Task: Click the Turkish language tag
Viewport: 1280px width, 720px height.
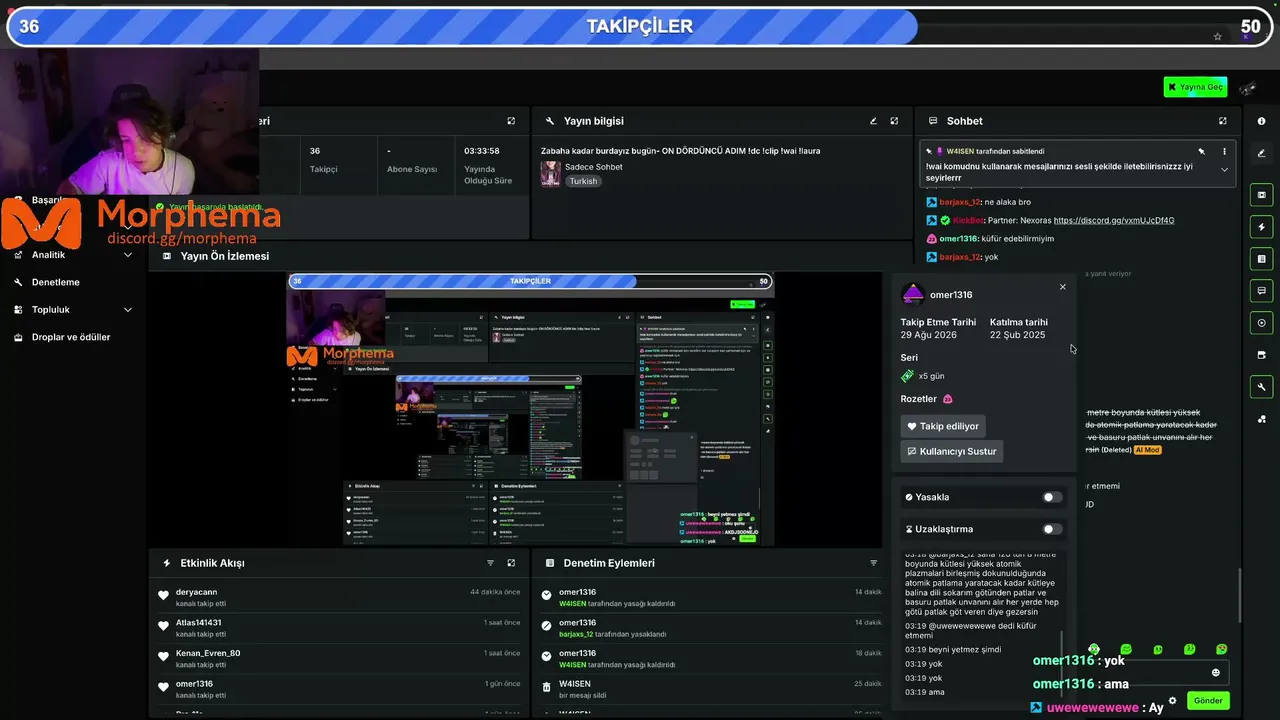Action: pyautogui.click(x=583, y=181)
